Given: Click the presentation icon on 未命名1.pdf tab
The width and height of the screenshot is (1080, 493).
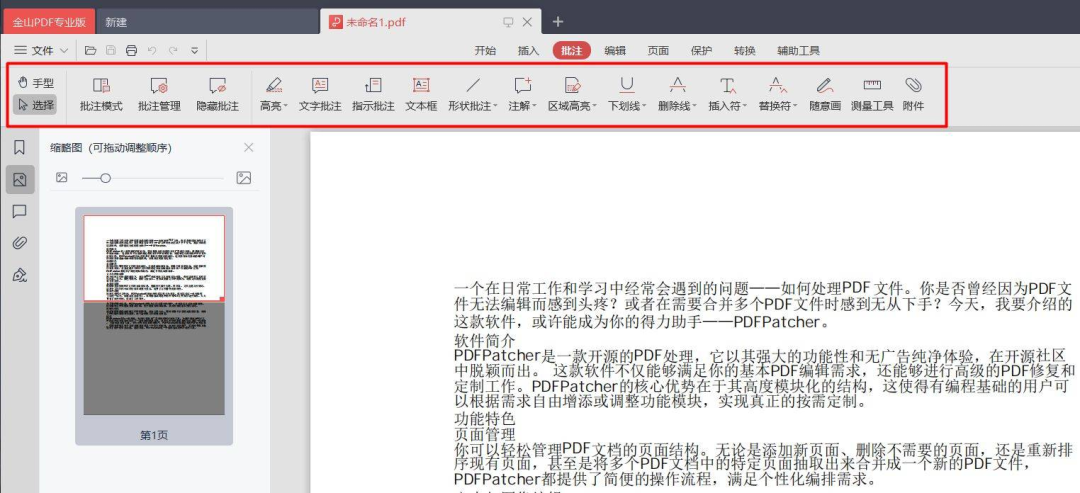Looking at the screenshot, I should click(508, 22).
